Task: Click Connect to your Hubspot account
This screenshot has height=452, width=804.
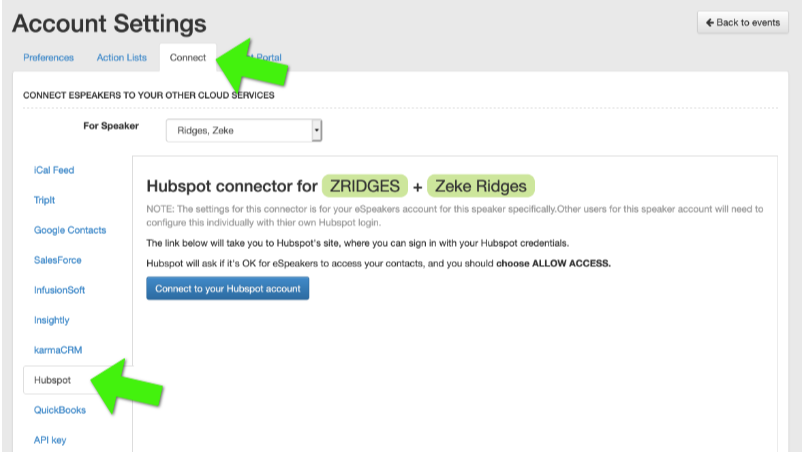Action: point(228,288)
